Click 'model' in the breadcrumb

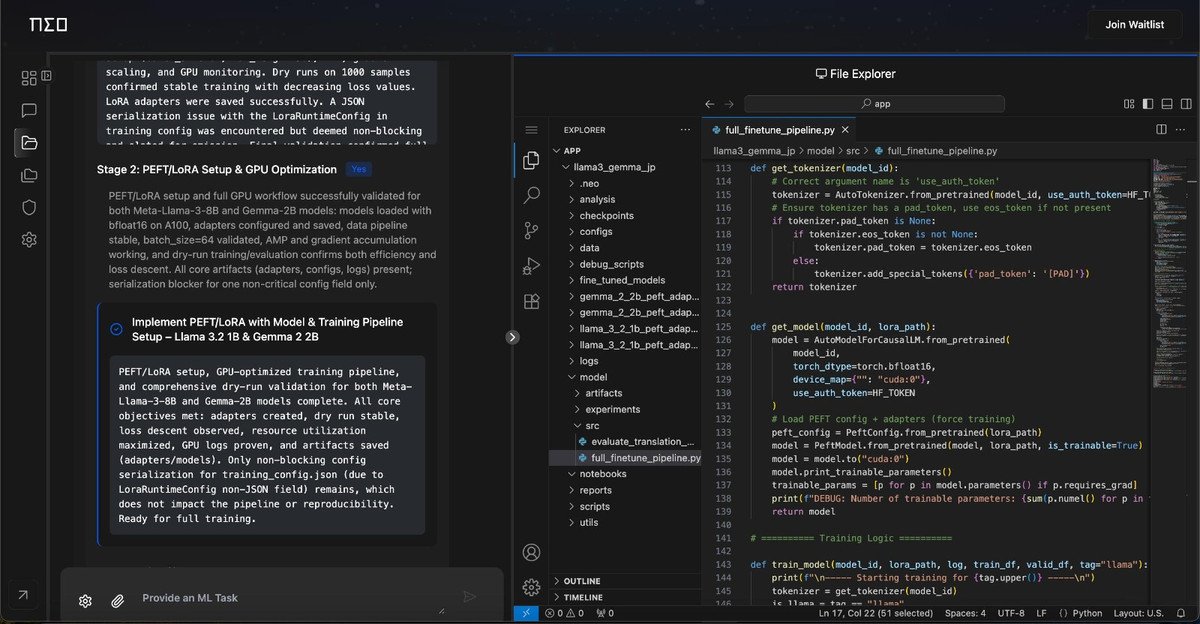[820, 151]
